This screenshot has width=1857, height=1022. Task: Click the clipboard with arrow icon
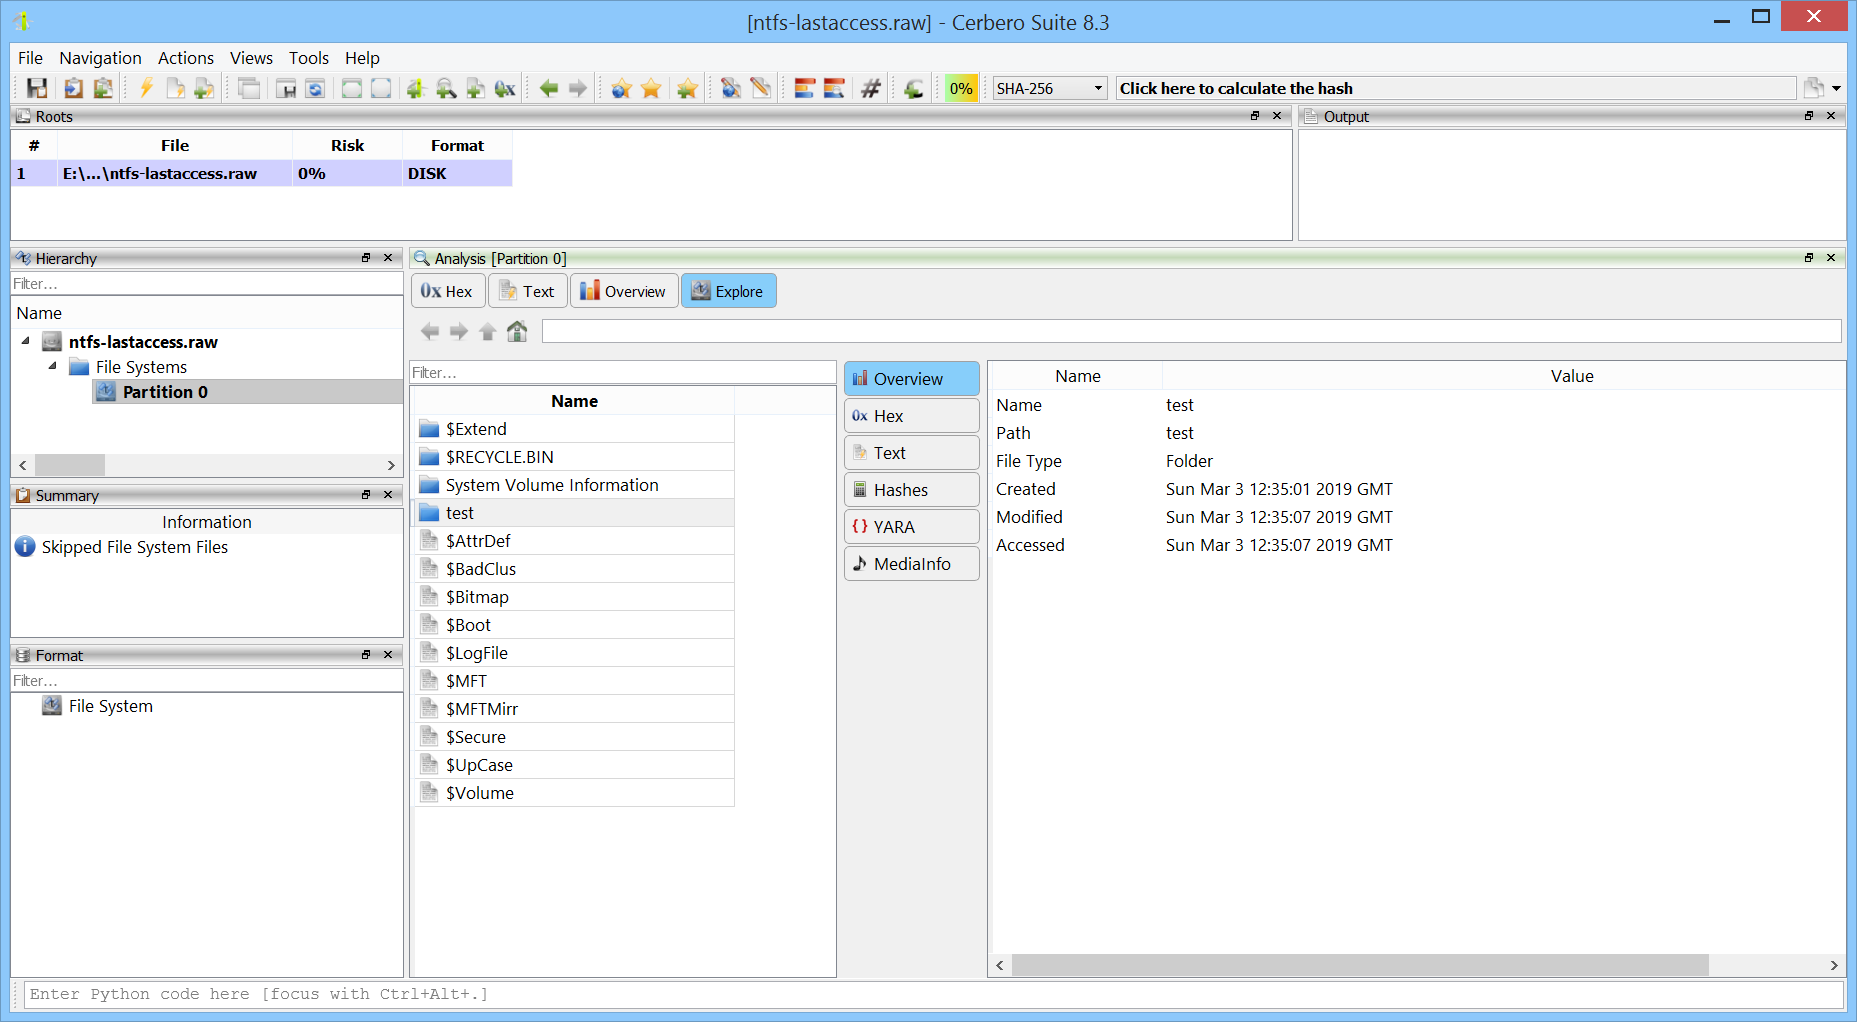point(73,88)
